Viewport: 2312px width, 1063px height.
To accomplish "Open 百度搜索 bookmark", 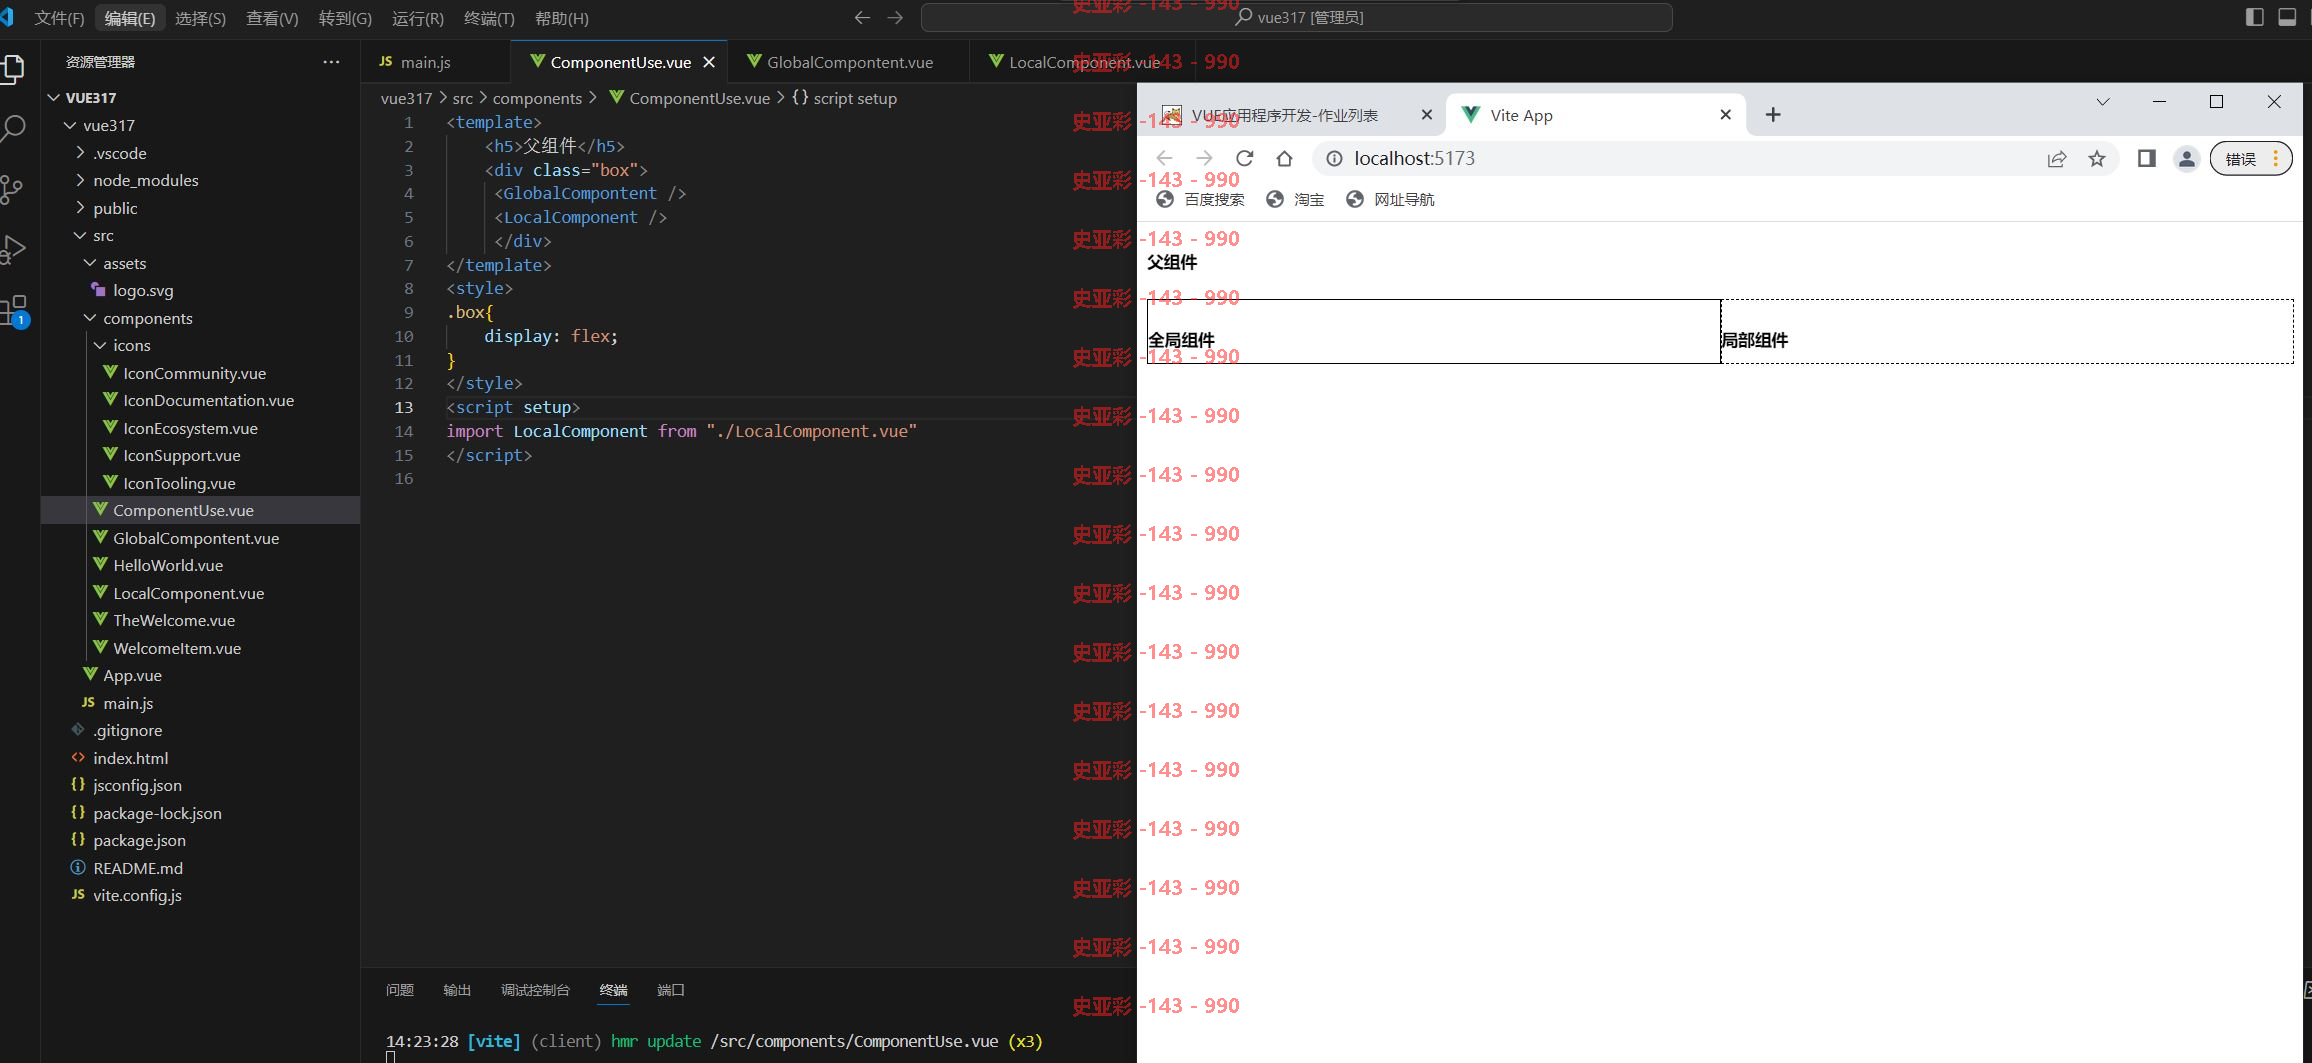I will coord(1200,199).
